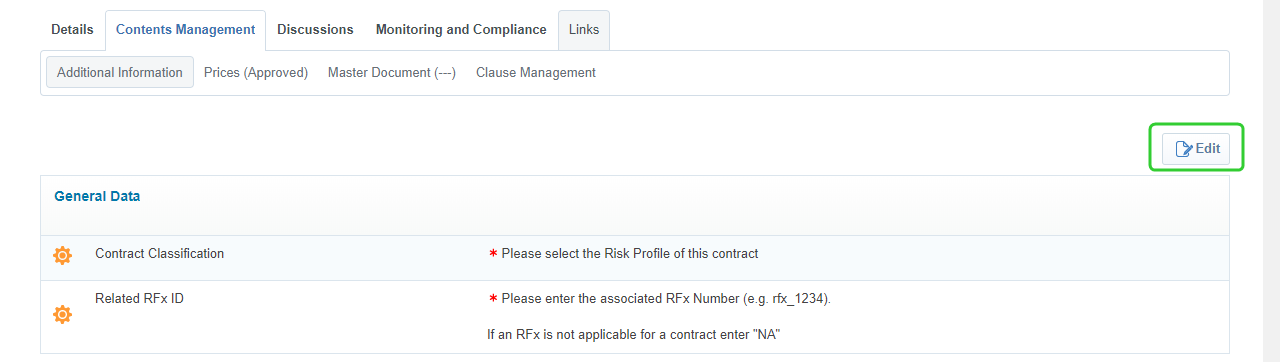Switch to the Discussions tab
Screen dimensions: 1280x362
tap(315, 30)
